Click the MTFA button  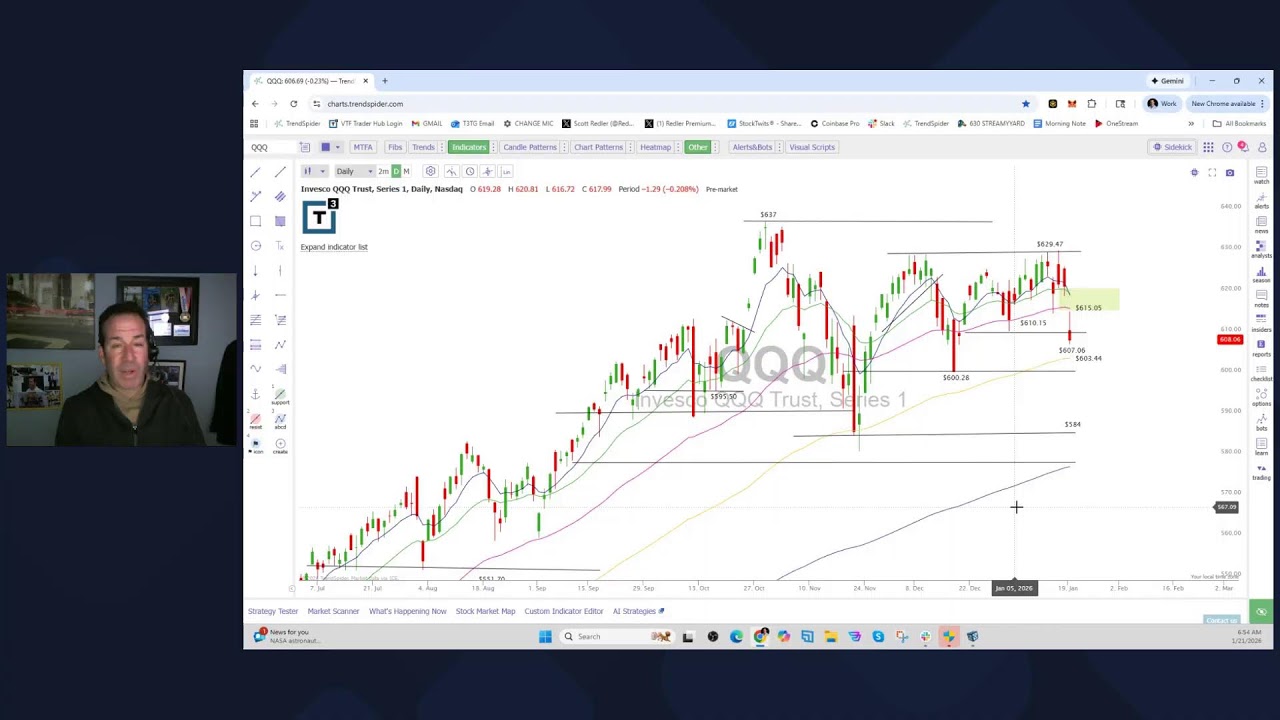tap(362, 147)
